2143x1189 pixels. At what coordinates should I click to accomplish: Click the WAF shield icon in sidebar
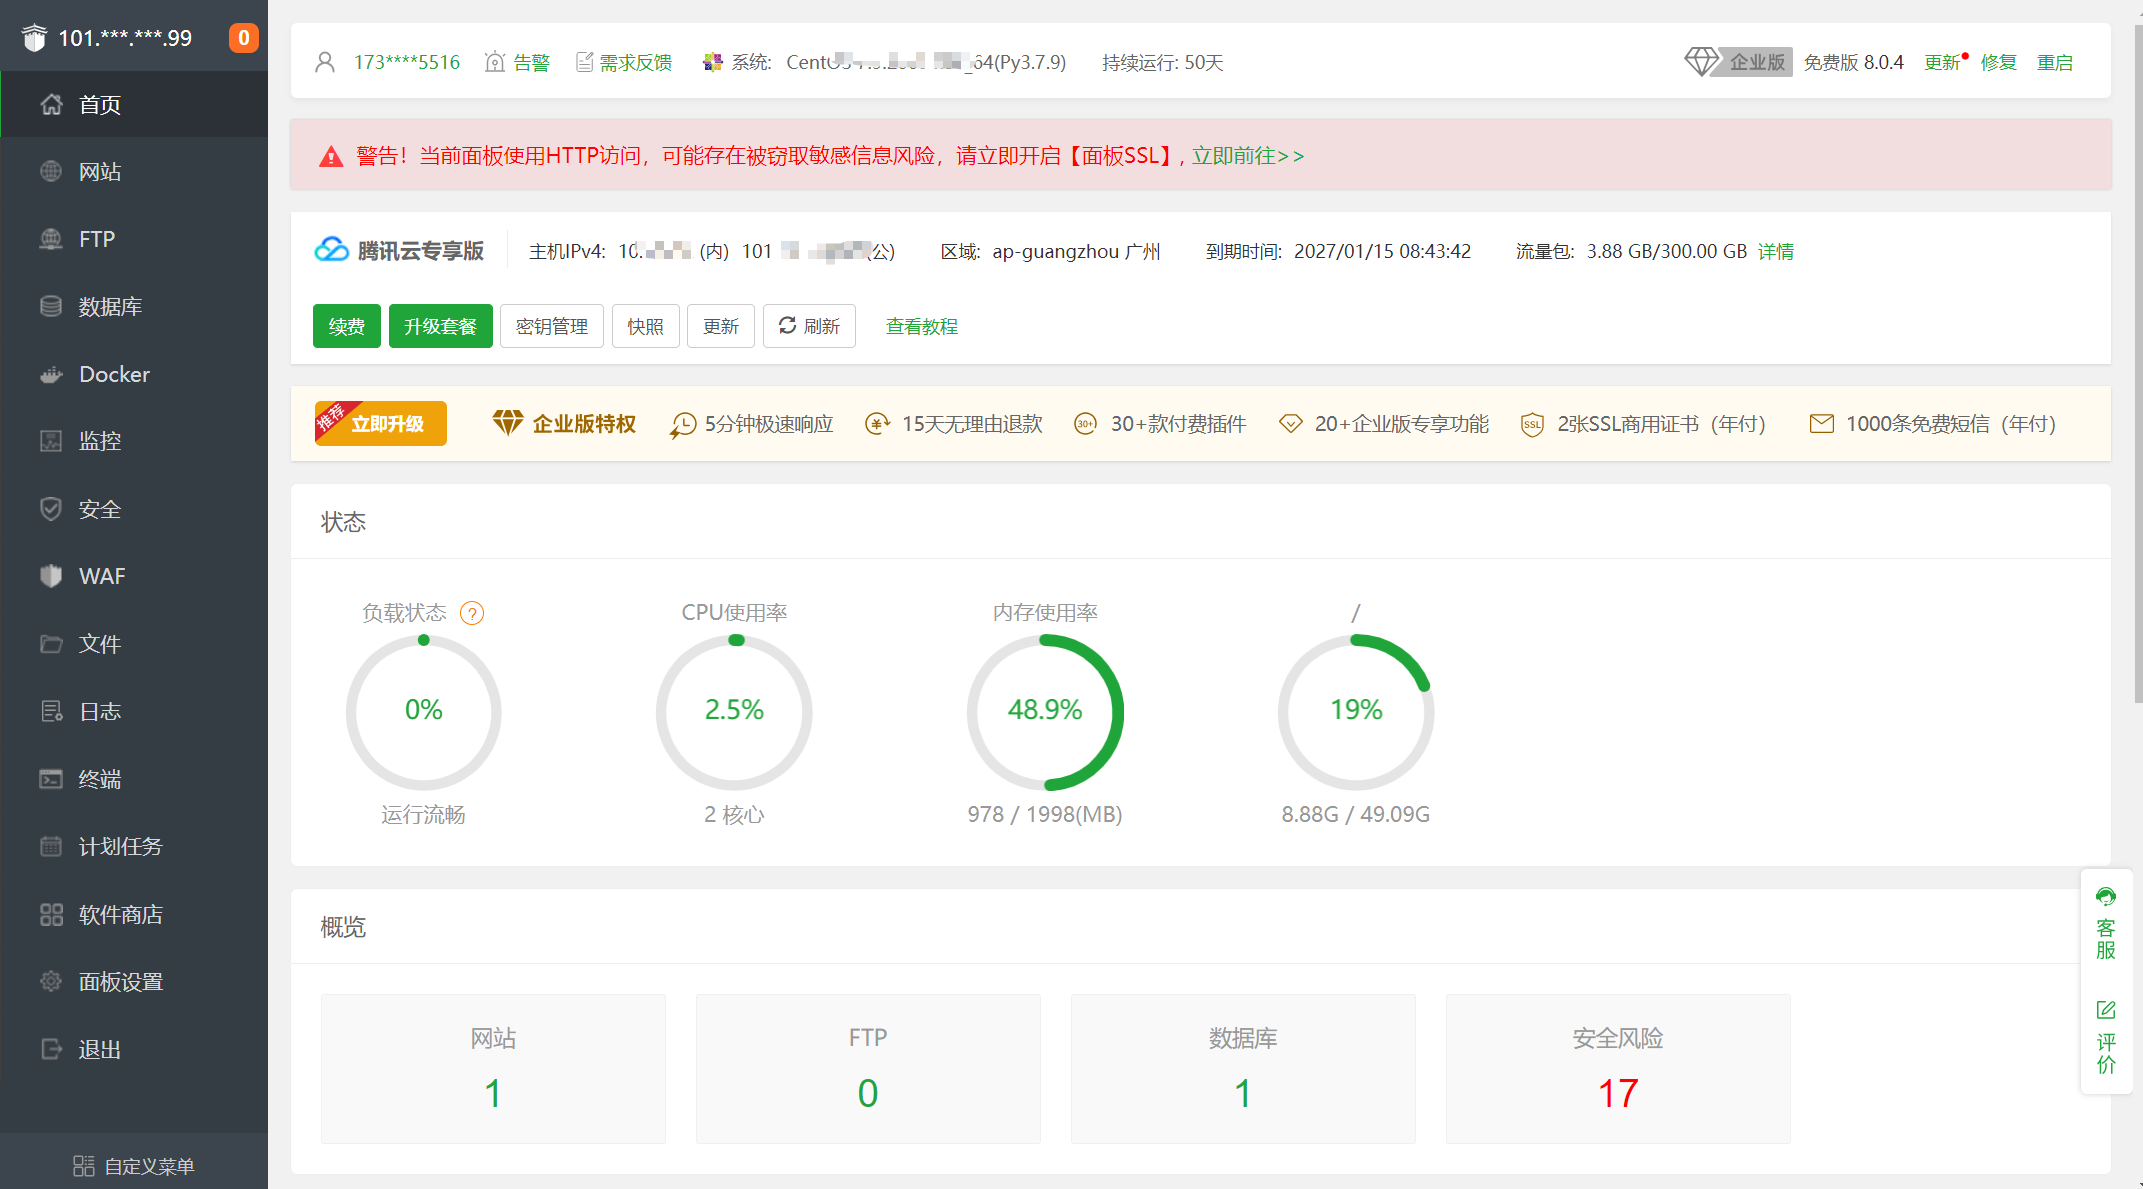(x=51, y=577)
